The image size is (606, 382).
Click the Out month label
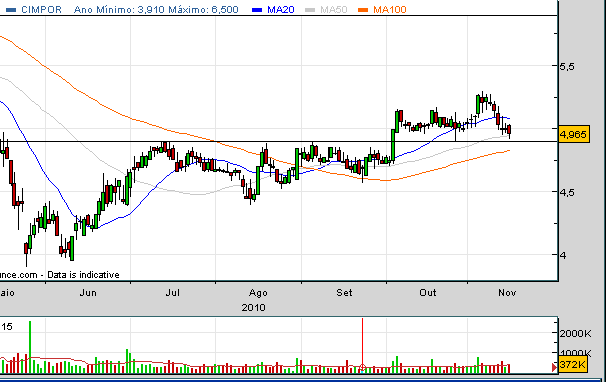428,293
